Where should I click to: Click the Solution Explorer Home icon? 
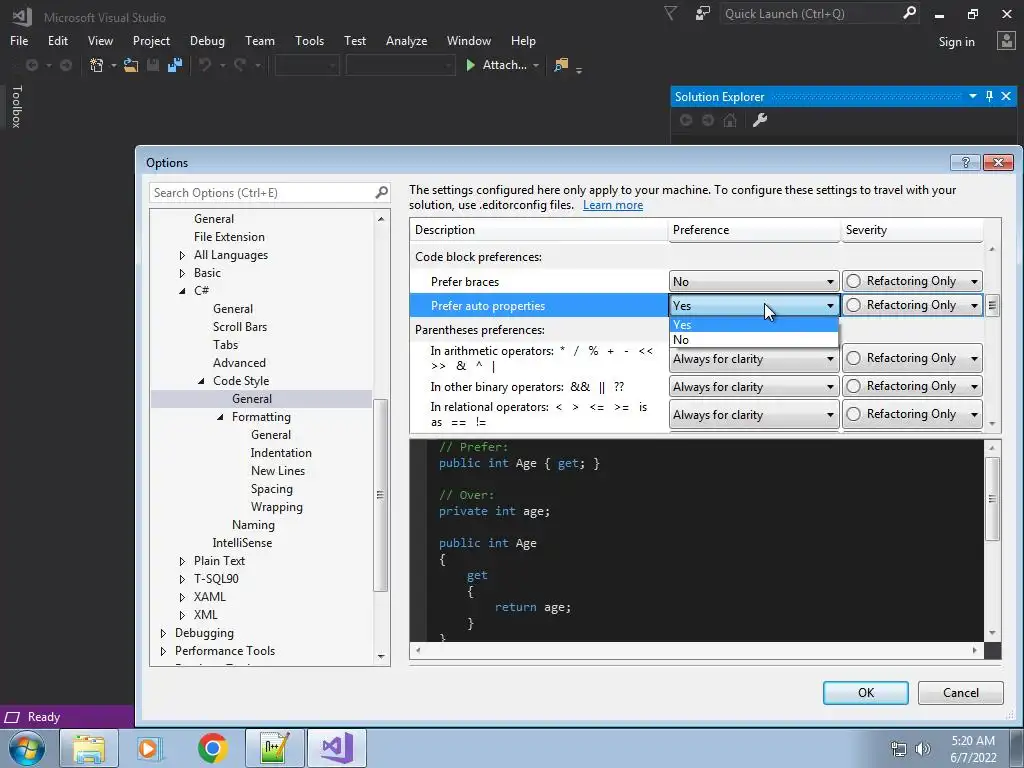tap(730, 120)
